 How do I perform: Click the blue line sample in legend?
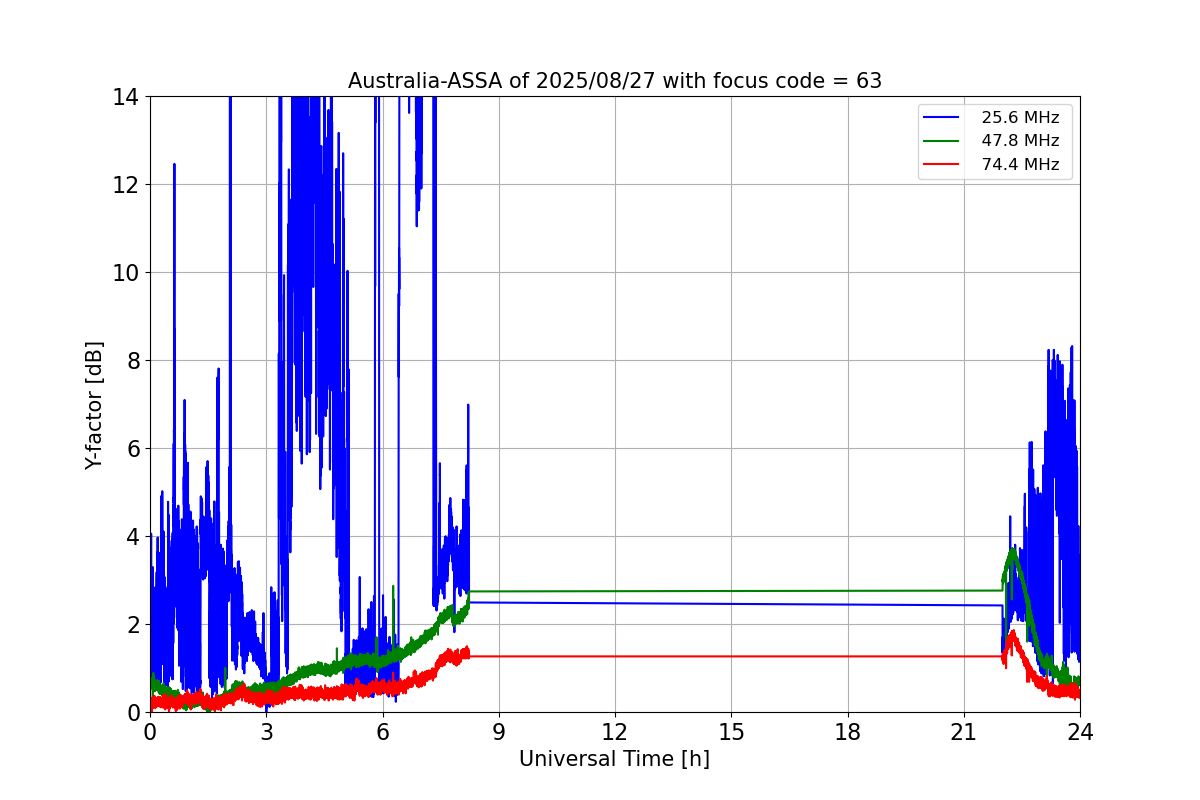click(941, 118)
